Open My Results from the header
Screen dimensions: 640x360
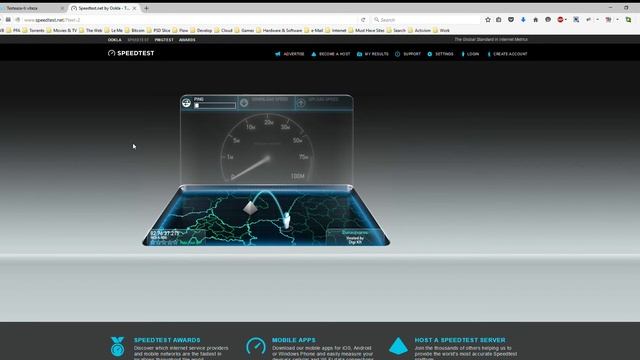point(373,54)
